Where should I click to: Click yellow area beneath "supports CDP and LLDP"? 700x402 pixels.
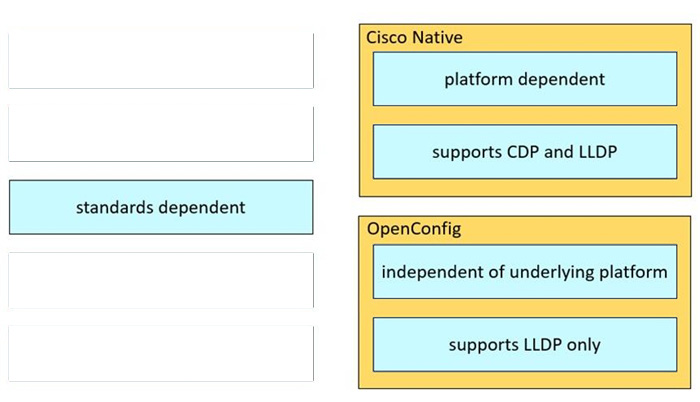tap(524, 187)
